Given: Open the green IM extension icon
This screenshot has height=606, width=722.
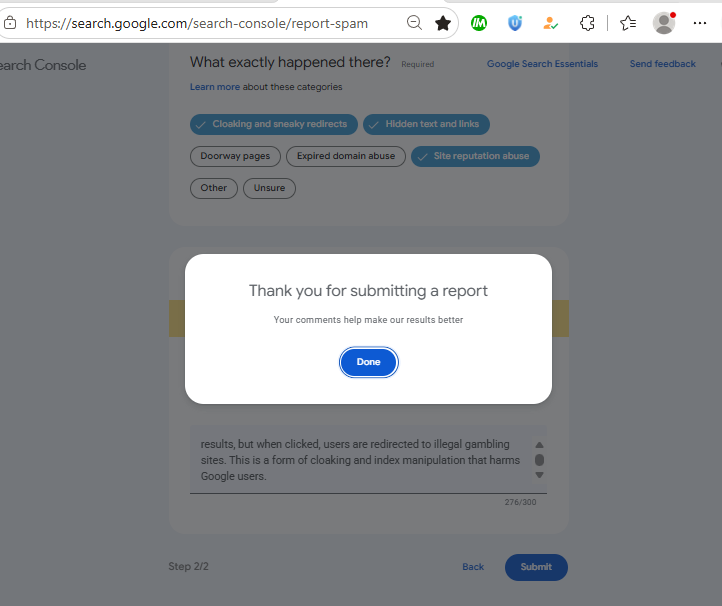Looking at the screenshot, I should pos(479,23).
